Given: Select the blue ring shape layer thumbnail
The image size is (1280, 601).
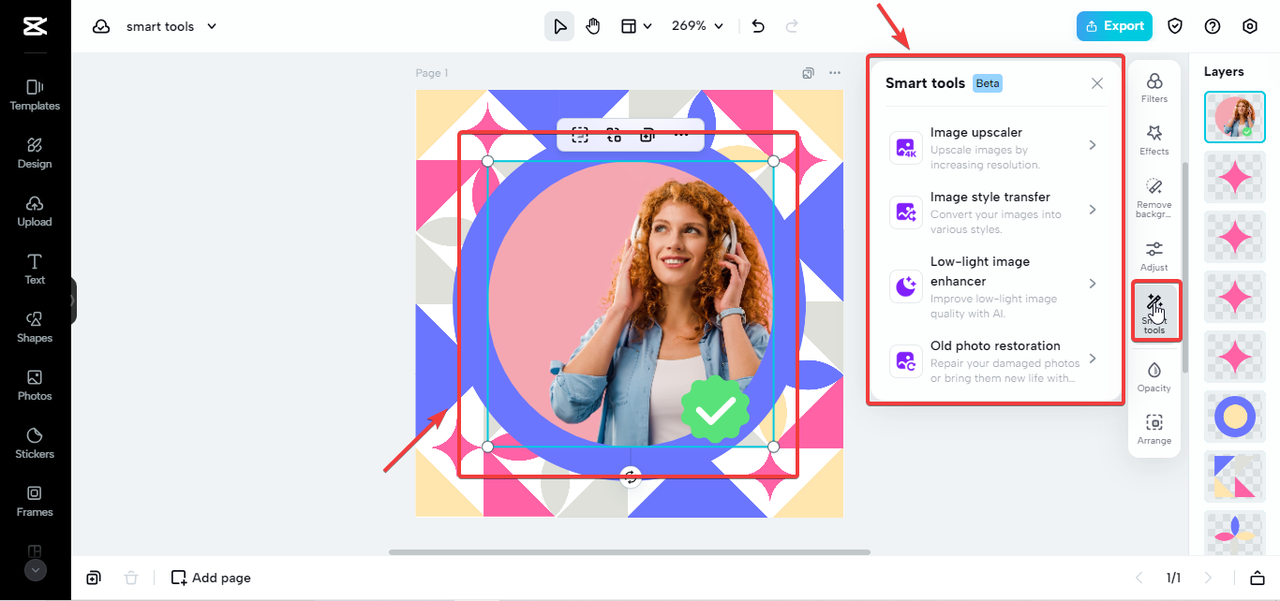Looking at the screenshot, I should pyautogui.click(x=1234, y=417).
